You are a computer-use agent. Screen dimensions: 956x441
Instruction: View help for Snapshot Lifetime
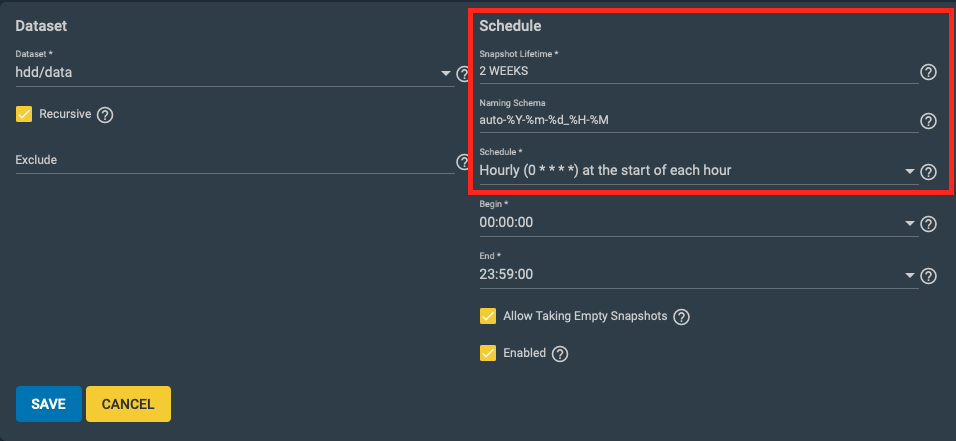tap(928, 72)
